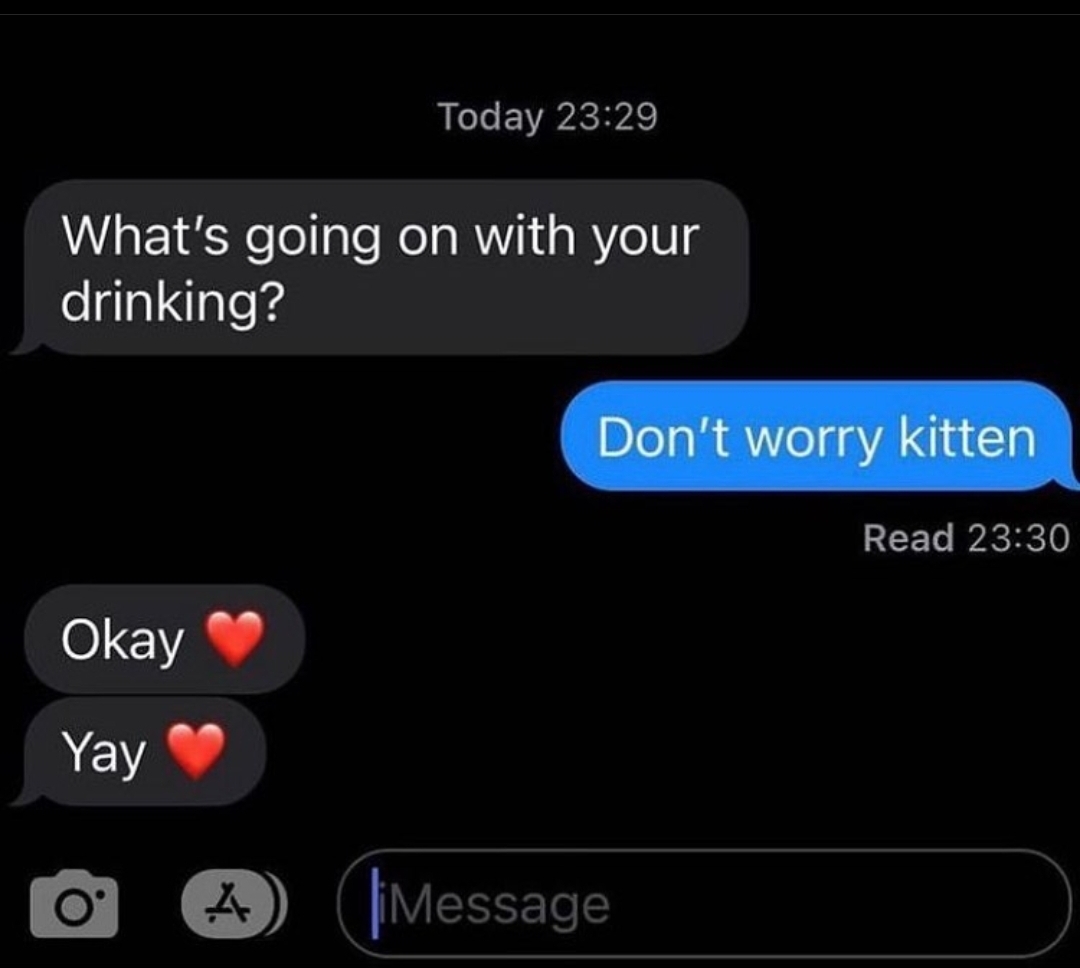
Task: Tap the "Read 23:30" receipt label
Action: (966, 537)
